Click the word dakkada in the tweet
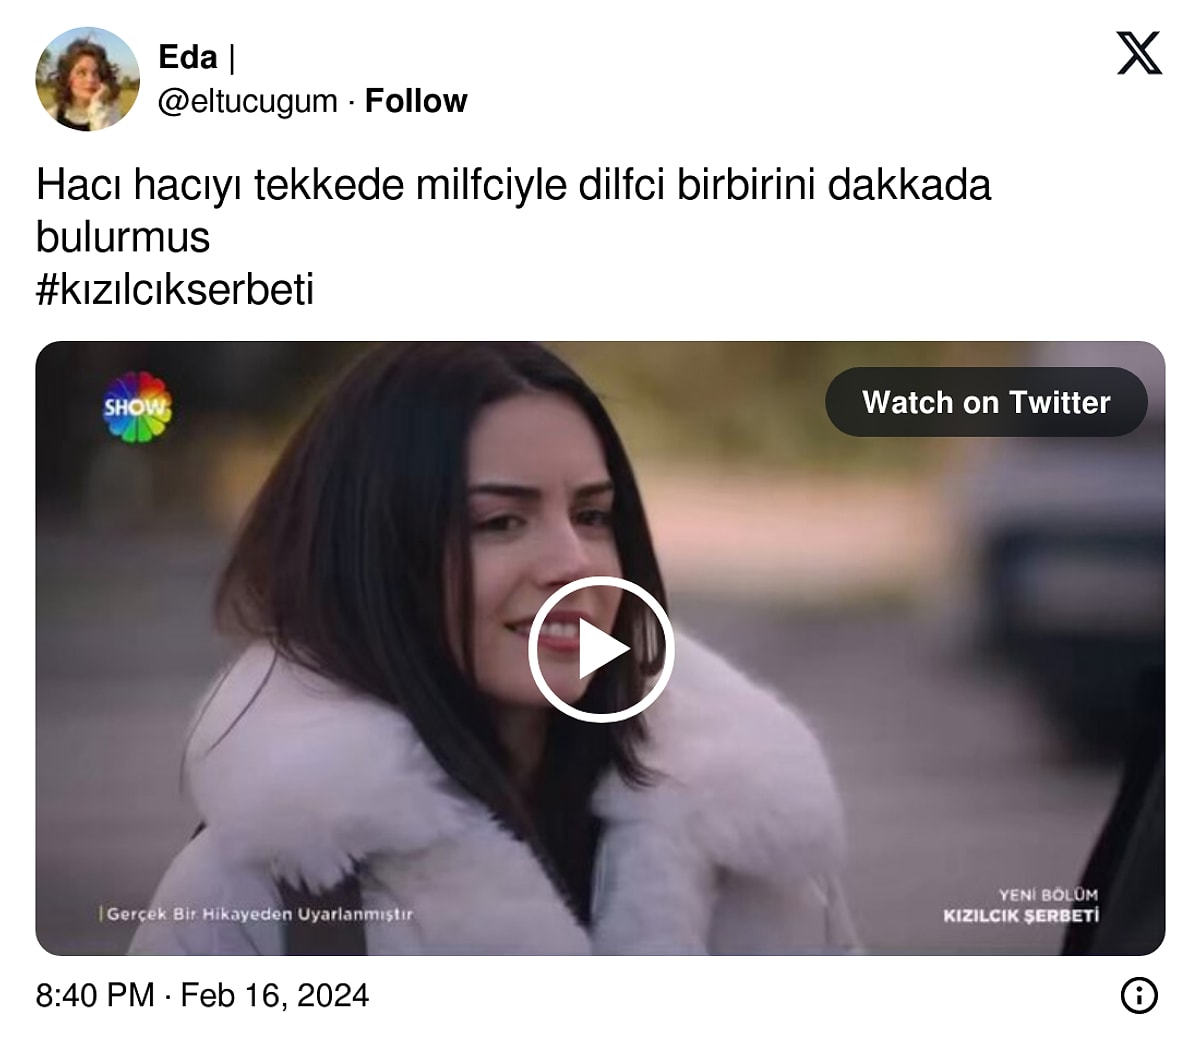Screen dimensions: 1200x1056 pos(909,186)
